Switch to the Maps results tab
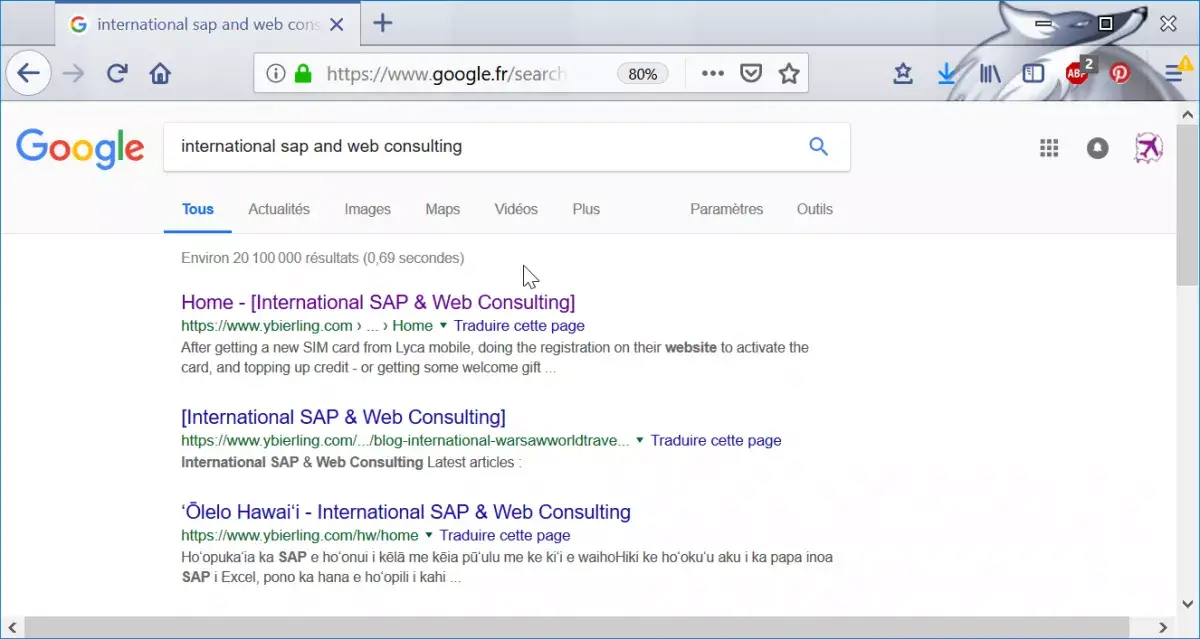Screen dimensions: 1200x639 (x=442, y=209)
